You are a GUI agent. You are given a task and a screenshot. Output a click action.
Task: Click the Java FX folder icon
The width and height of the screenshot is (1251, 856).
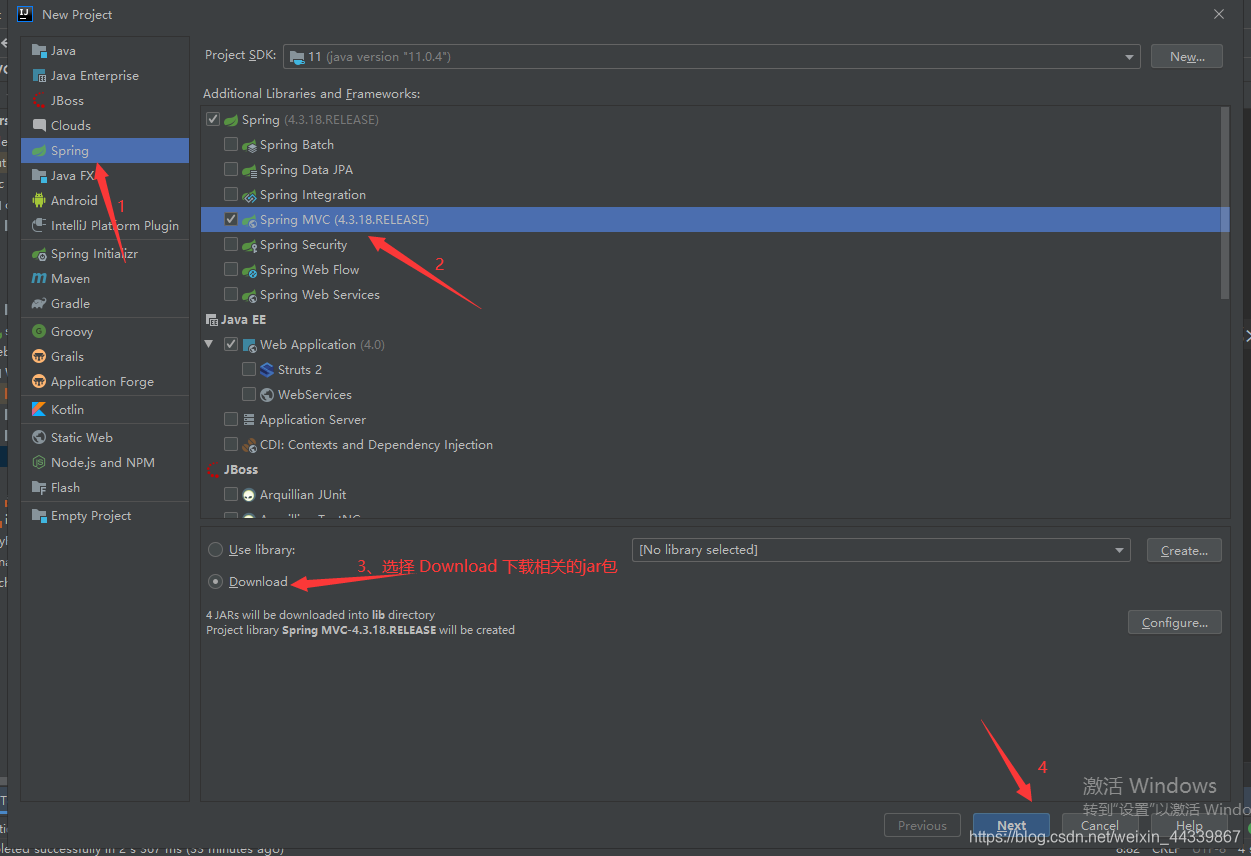[x=39, y=175]
